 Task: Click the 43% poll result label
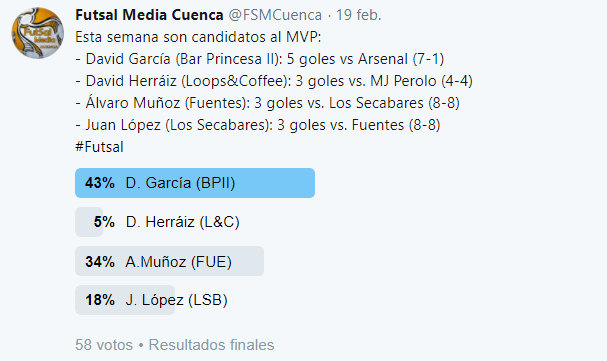coord(100,183)
